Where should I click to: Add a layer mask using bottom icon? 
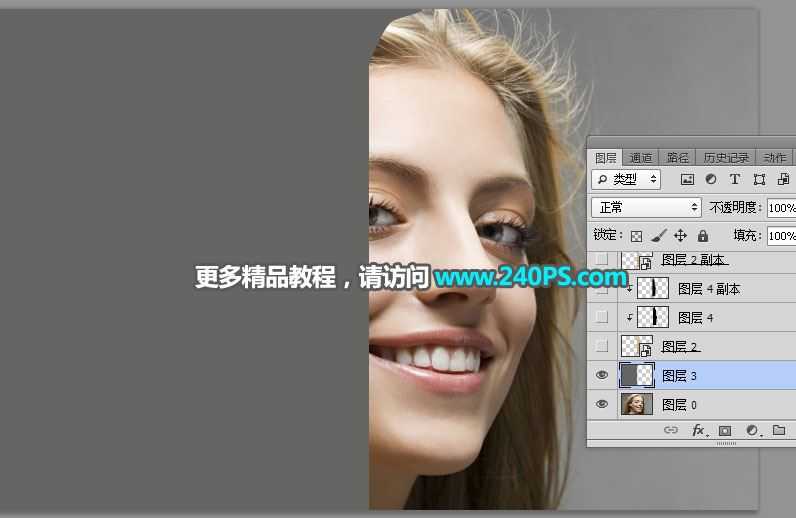point(725,431)
